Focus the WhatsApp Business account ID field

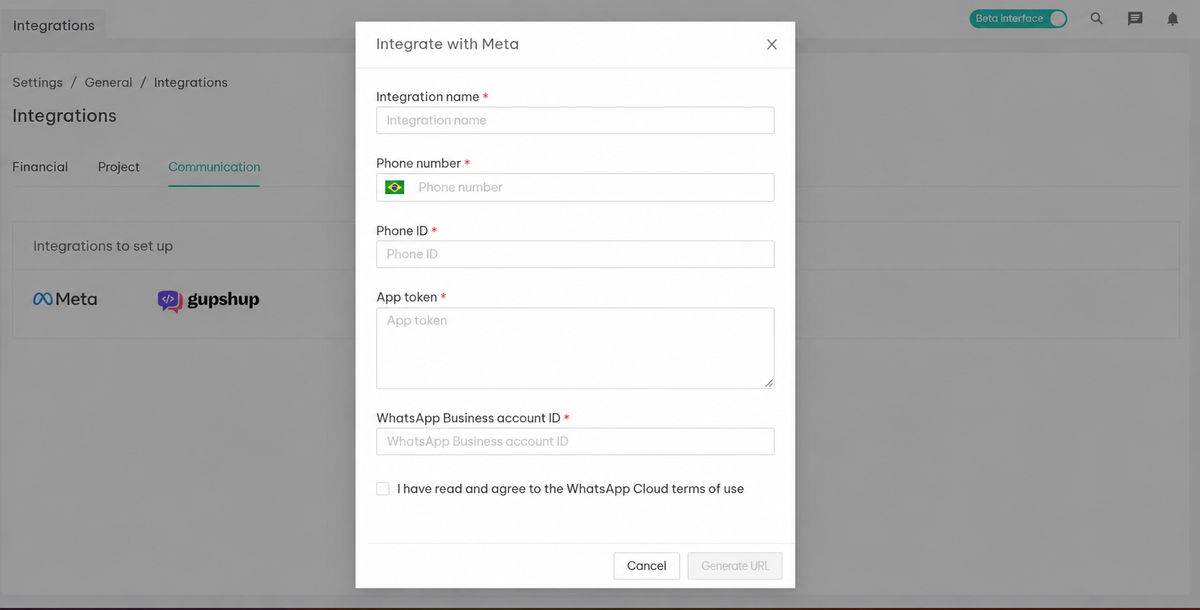(575, 441)
